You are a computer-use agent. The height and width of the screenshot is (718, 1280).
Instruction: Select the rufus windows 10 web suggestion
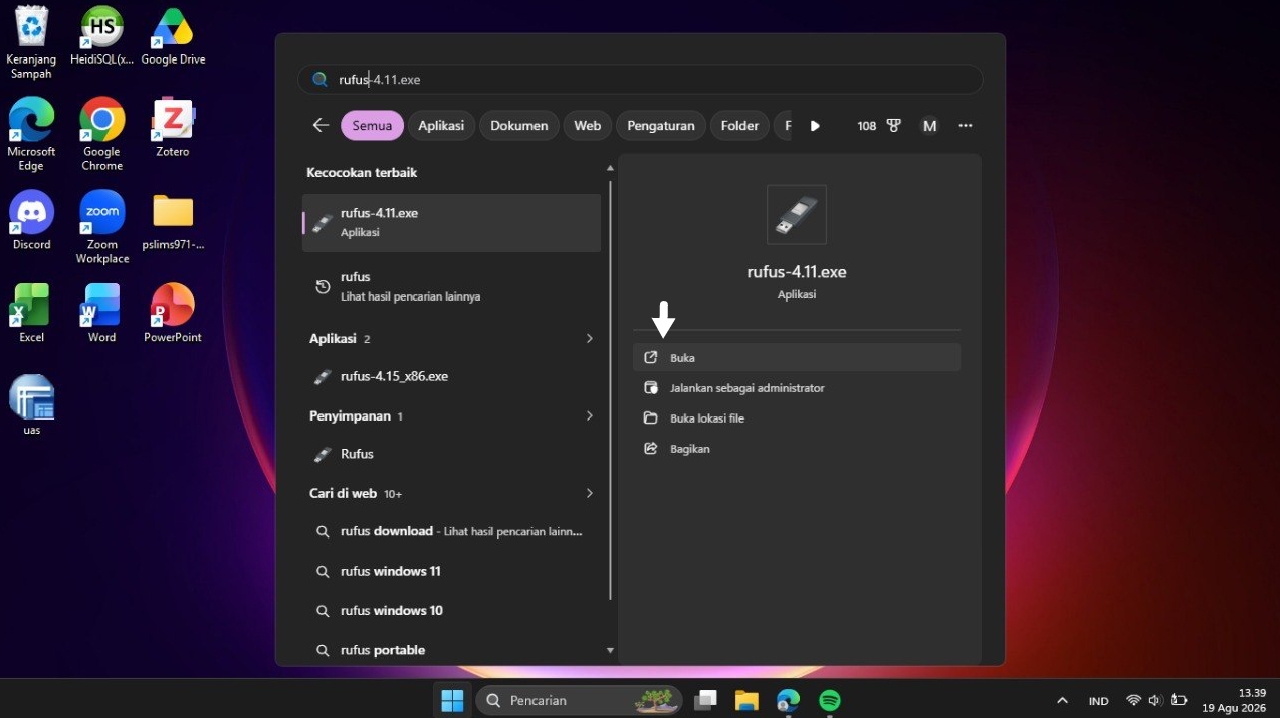[452, 610]
